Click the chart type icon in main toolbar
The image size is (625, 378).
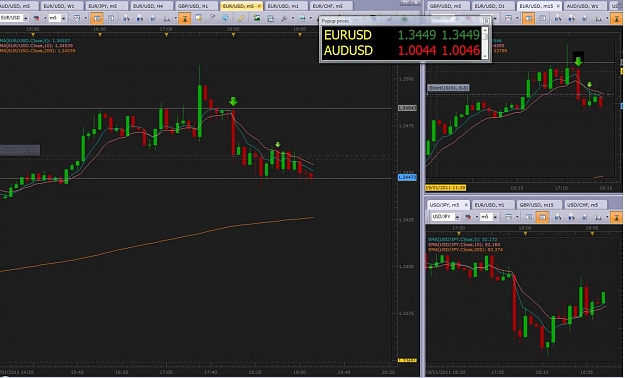click(x=77, y=18)
